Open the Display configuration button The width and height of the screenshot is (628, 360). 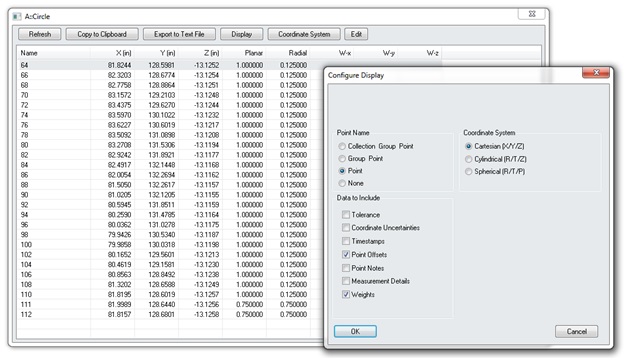242,34
